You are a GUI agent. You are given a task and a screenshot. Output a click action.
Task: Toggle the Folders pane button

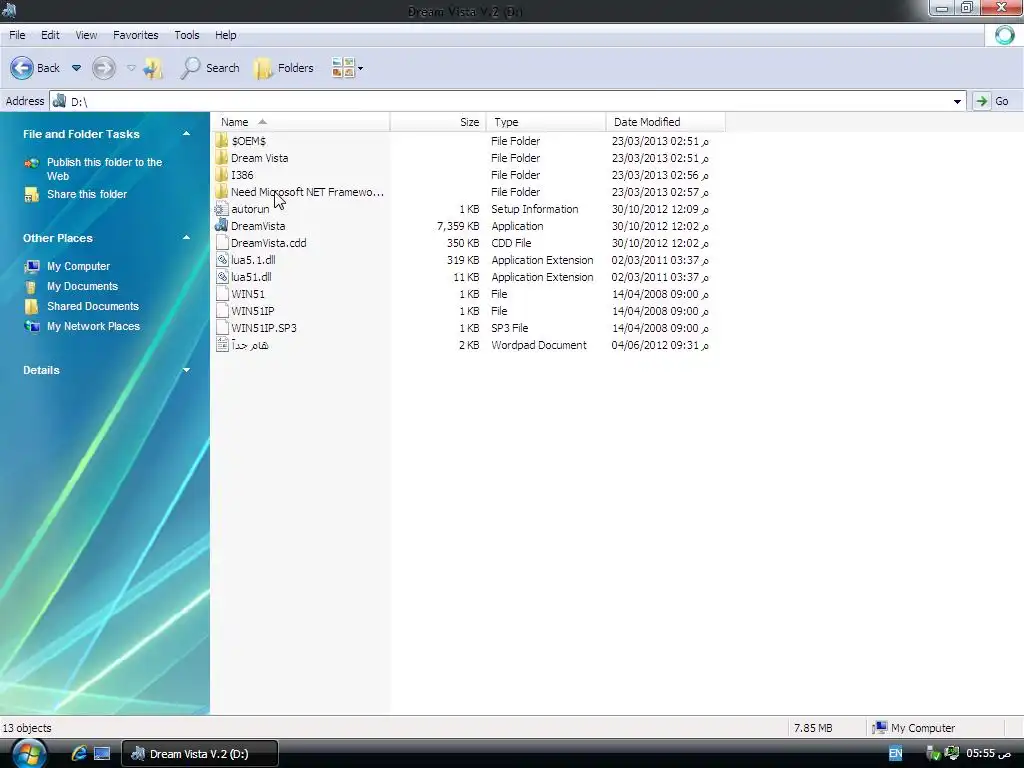[x=284, y=68]
